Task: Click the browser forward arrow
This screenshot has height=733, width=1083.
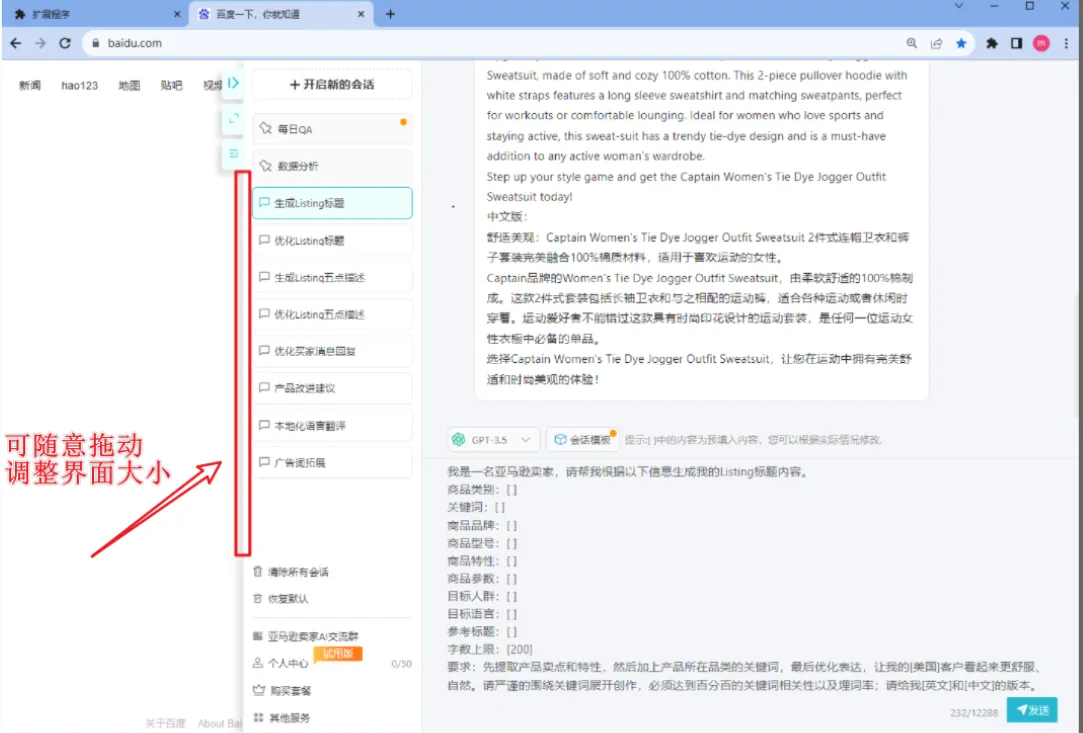Action: coord(40,43)
